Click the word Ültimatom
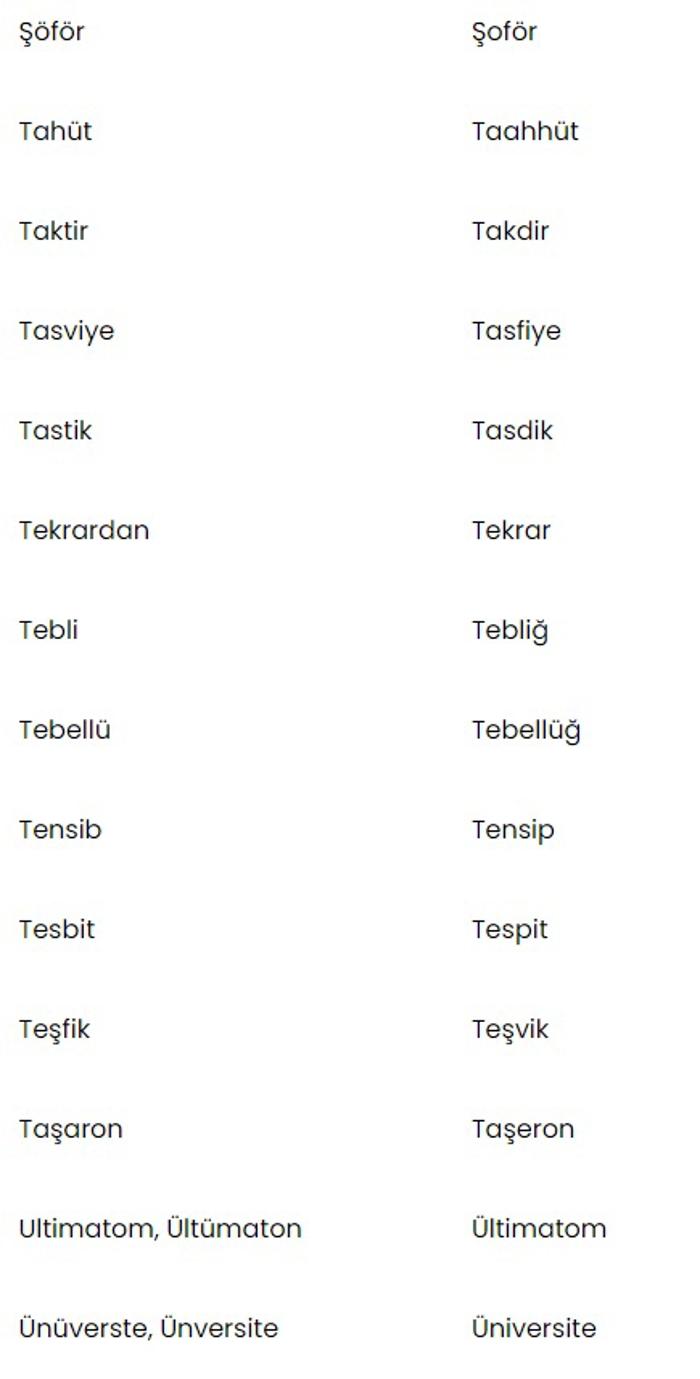The height and width of the screenshot is (1379, 700). [539, 1228]
